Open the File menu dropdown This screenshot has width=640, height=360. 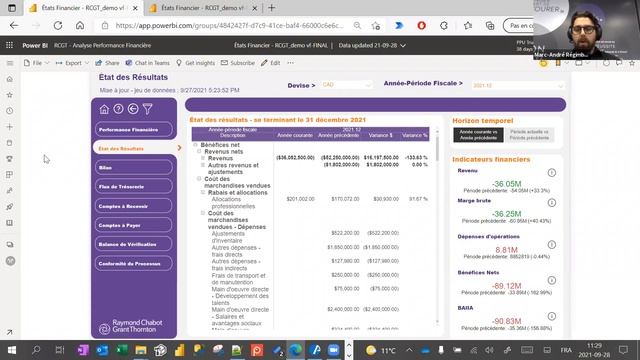37,63
